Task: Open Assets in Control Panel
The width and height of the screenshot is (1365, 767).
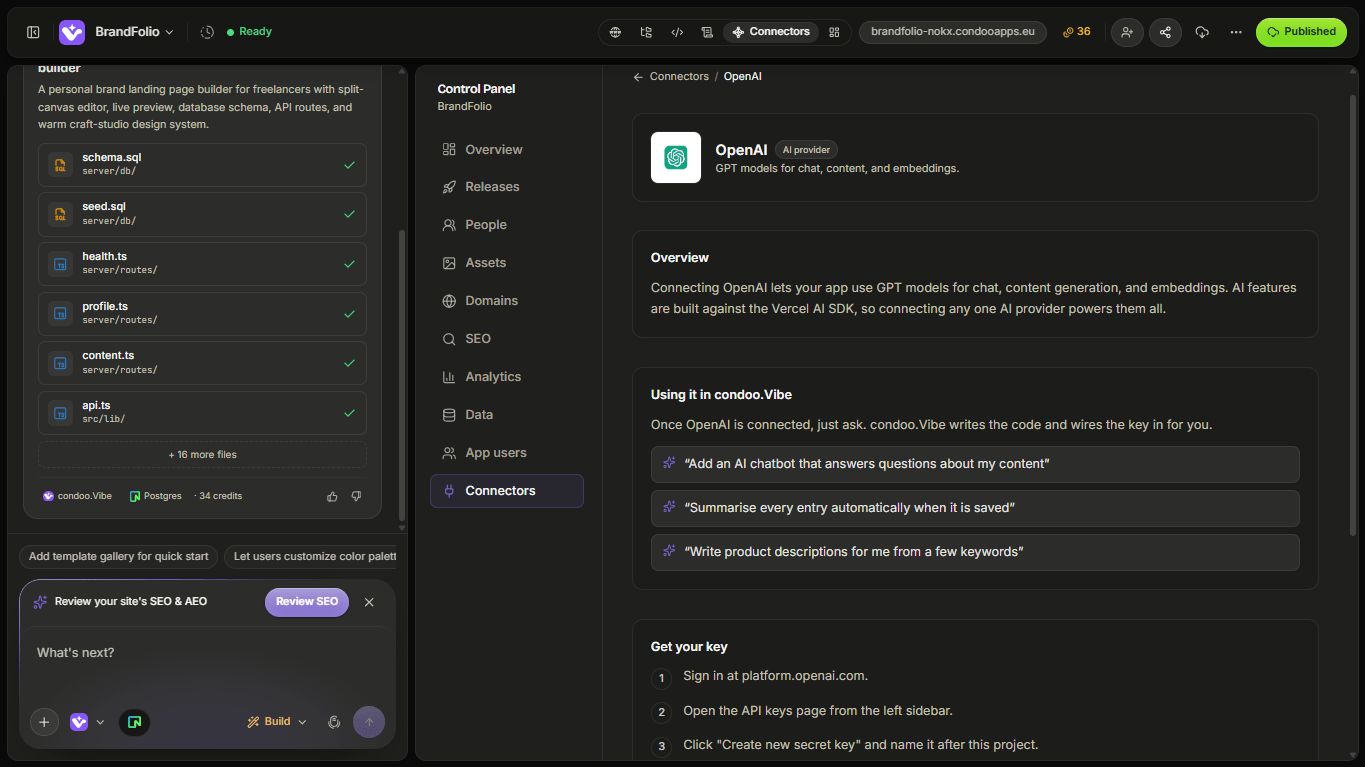Action: click(507, 263)
